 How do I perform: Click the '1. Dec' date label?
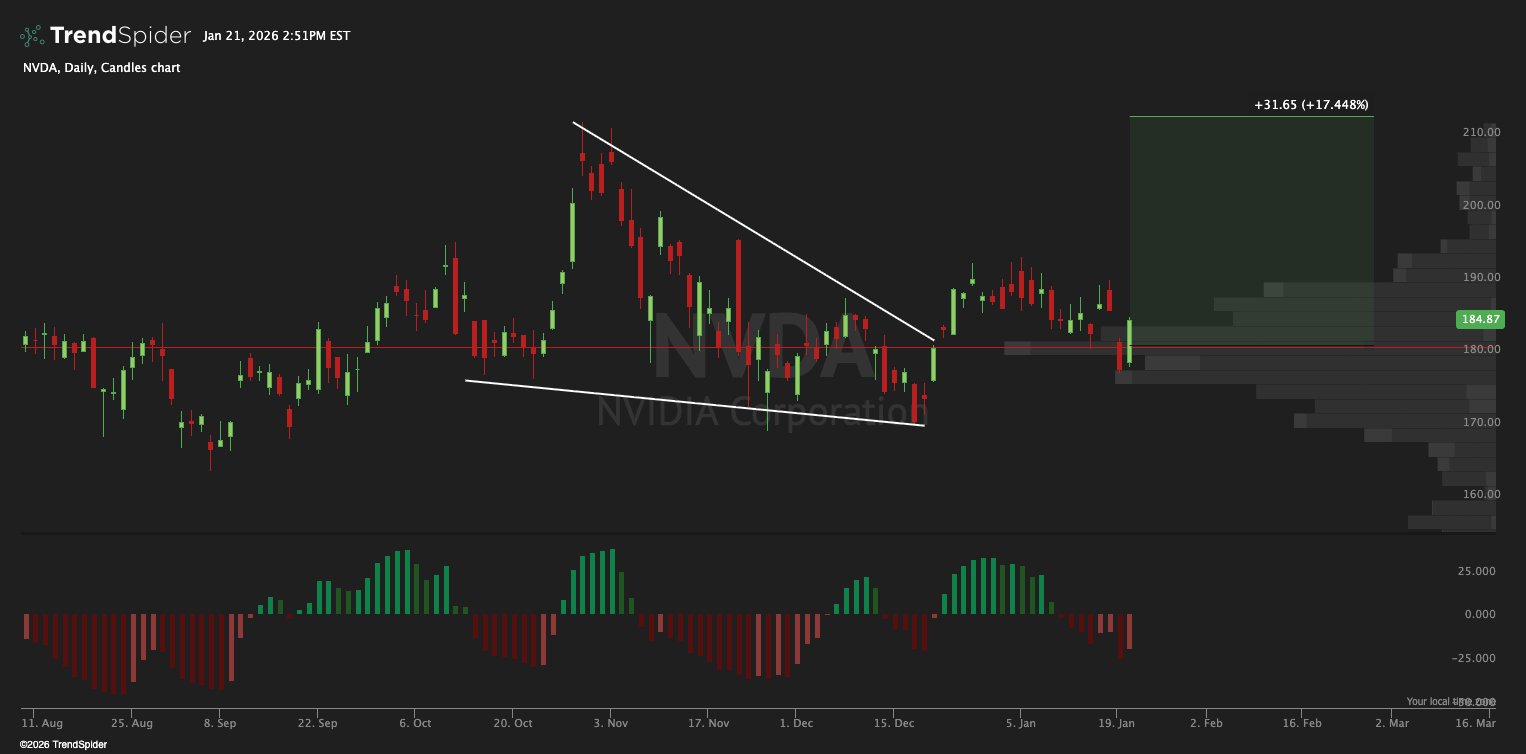[x=797, y=722]
